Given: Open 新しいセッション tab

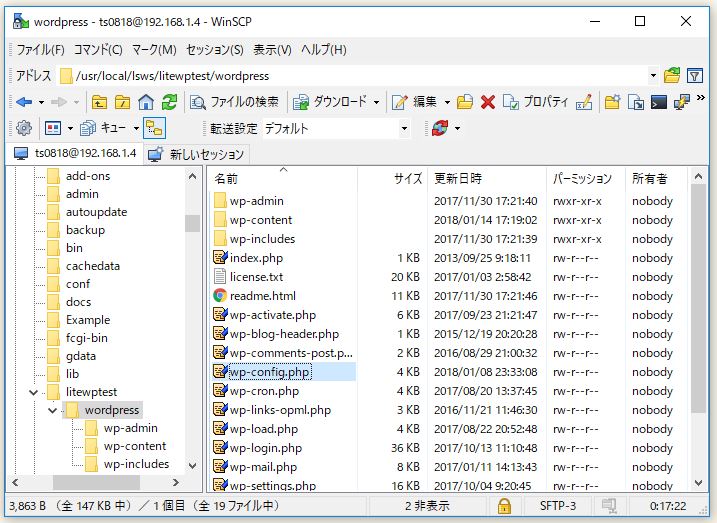Looking at the screenshot, I should tap(197, 155).
